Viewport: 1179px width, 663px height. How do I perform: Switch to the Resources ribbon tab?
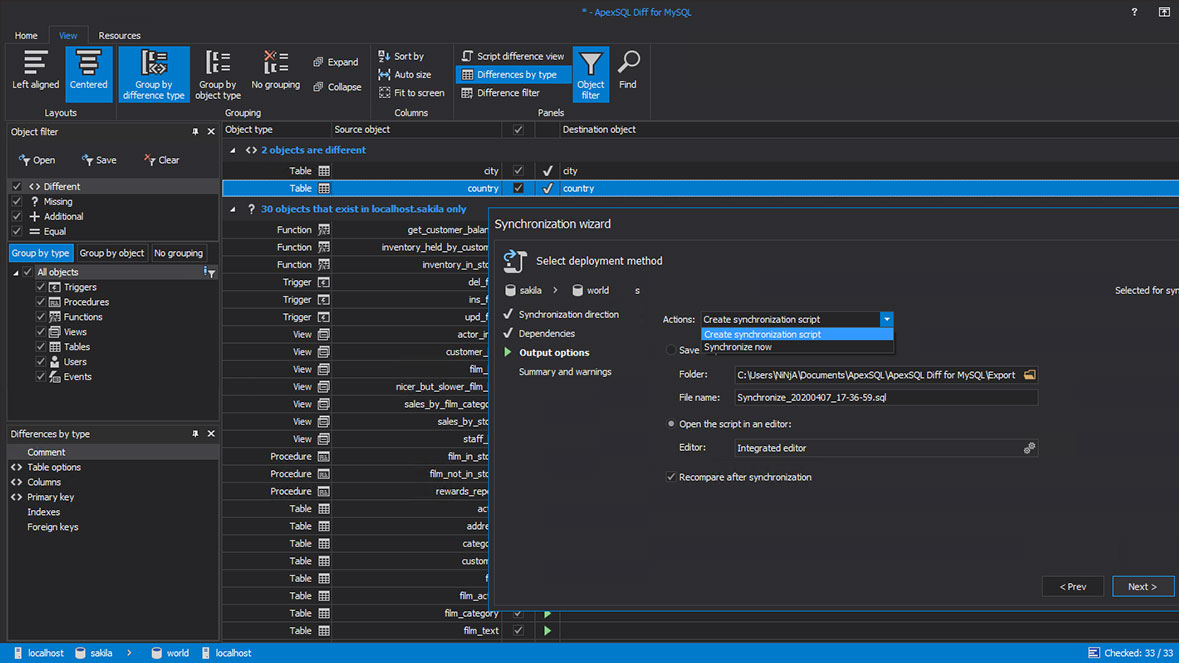coord(119,35)
